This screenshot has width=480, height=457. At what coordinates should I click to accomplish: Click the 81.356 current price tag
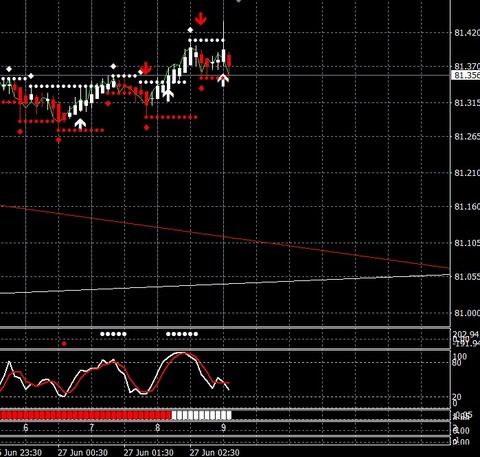[x=466, y=75]
